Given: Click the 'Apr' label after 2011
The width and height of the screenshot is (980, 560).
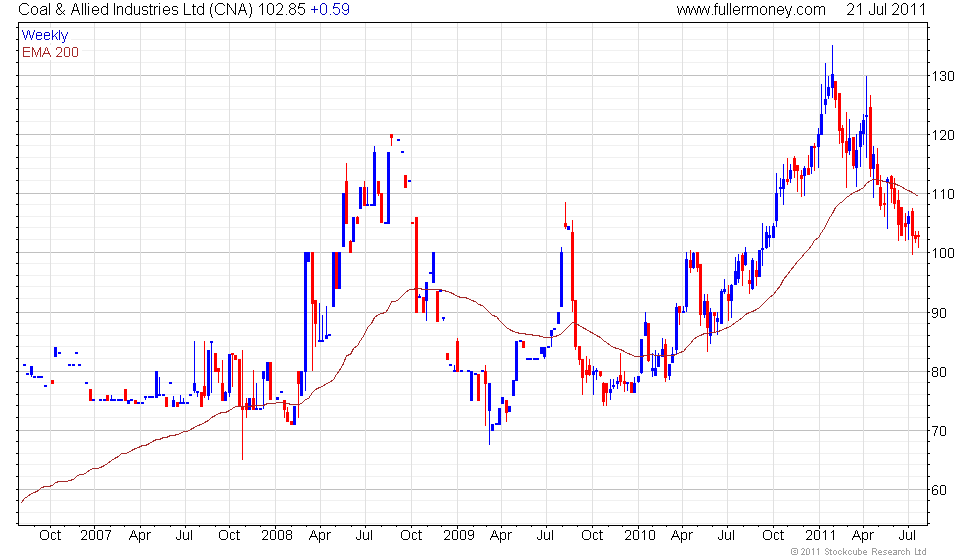Looking at the screenshot, I should click(862, 536).
